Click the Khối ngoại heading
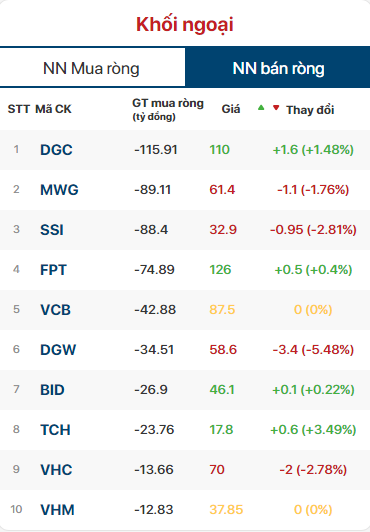This screenshot has height=532, width=370. (185, 25)
